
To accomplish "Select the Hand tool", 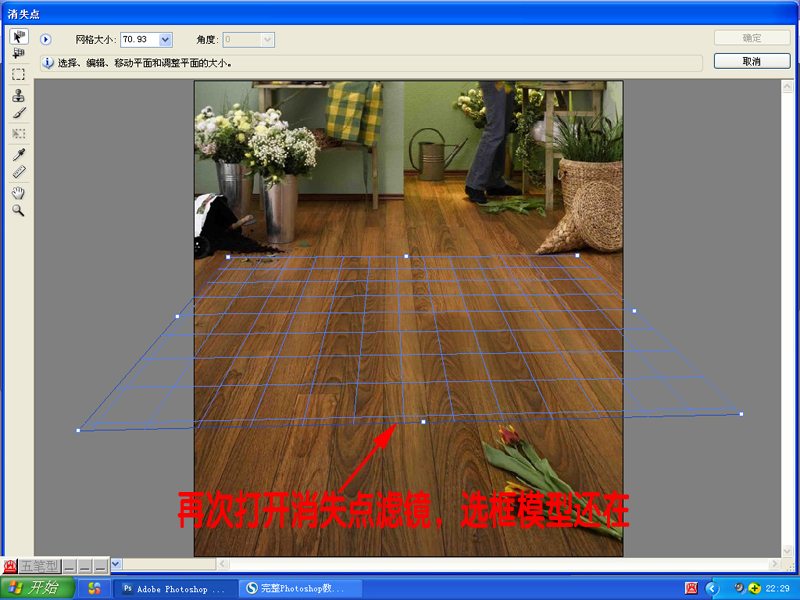I will pos(18,193).
